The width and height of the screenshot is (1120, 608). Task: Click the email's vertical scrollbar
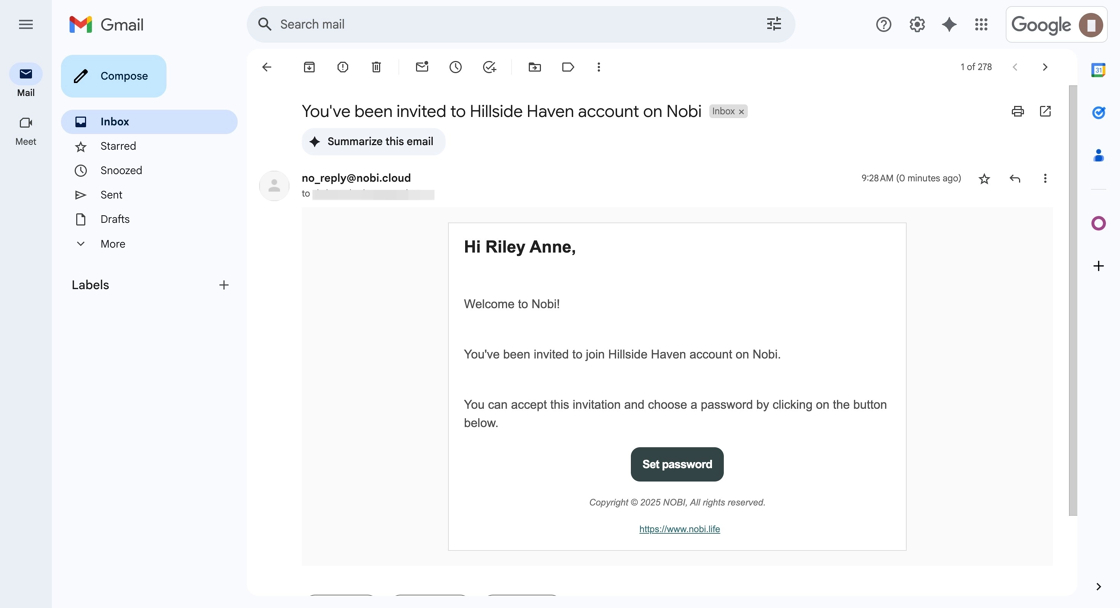pos(1073,300)
